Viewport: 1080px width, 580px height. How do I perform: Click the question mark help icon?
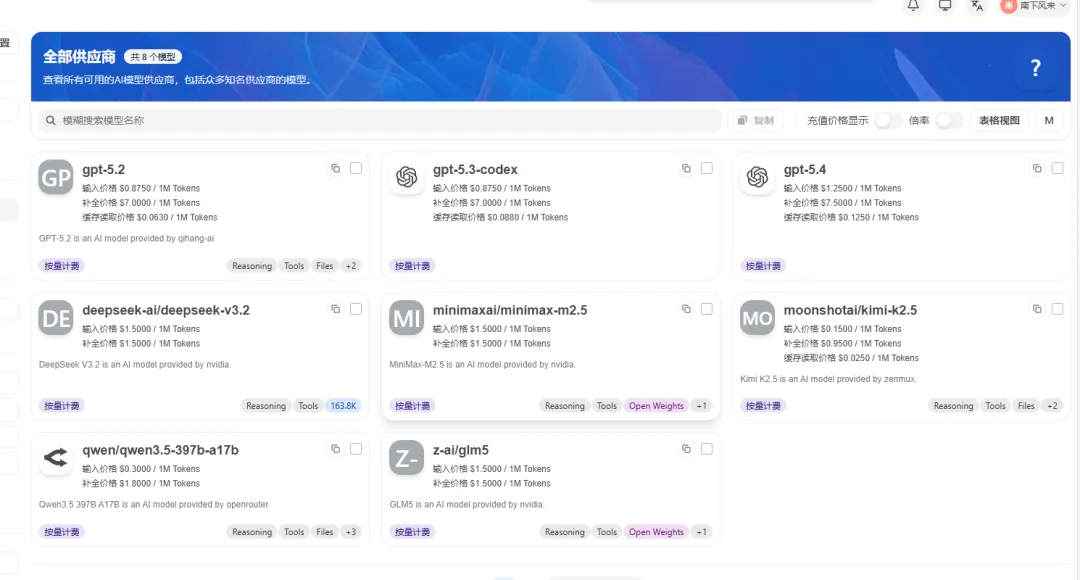[1035, 68]
